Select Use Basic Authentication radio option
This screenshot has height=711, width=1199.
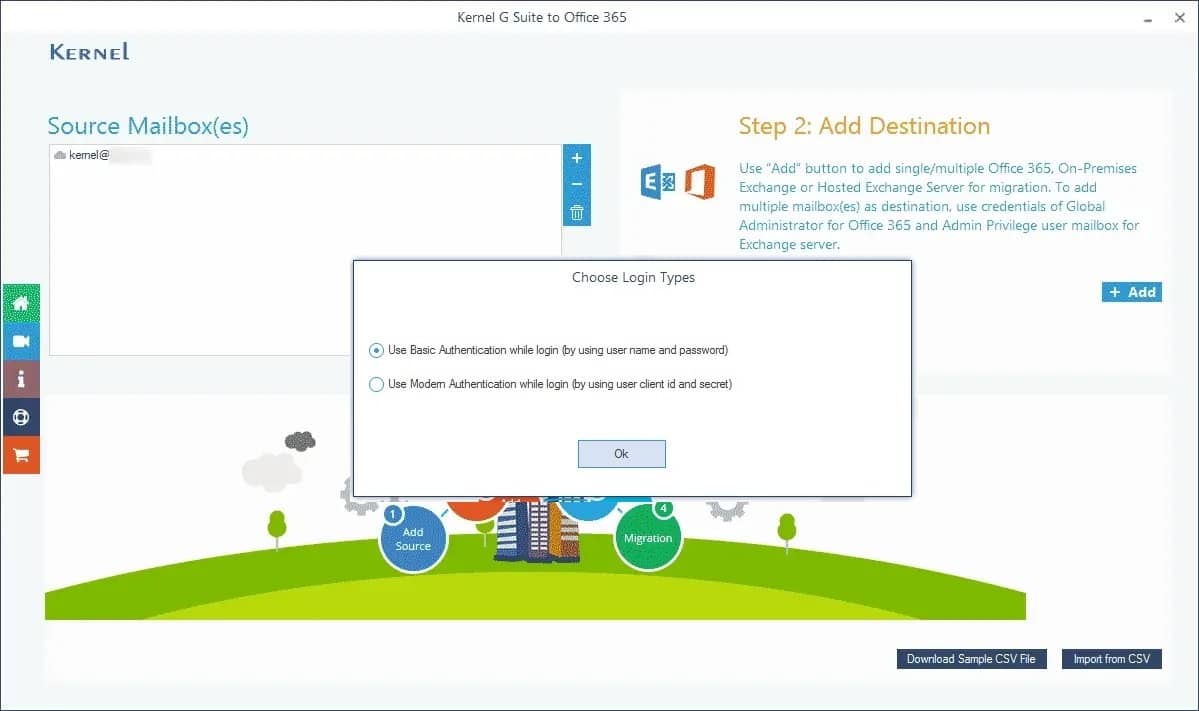(376, 350)
